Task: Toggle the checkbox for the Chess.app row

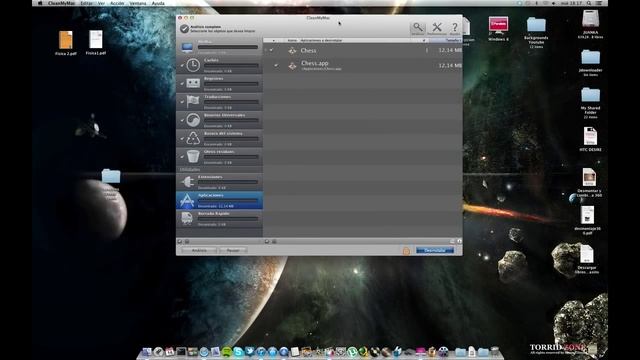Action: tap(276, 65)
